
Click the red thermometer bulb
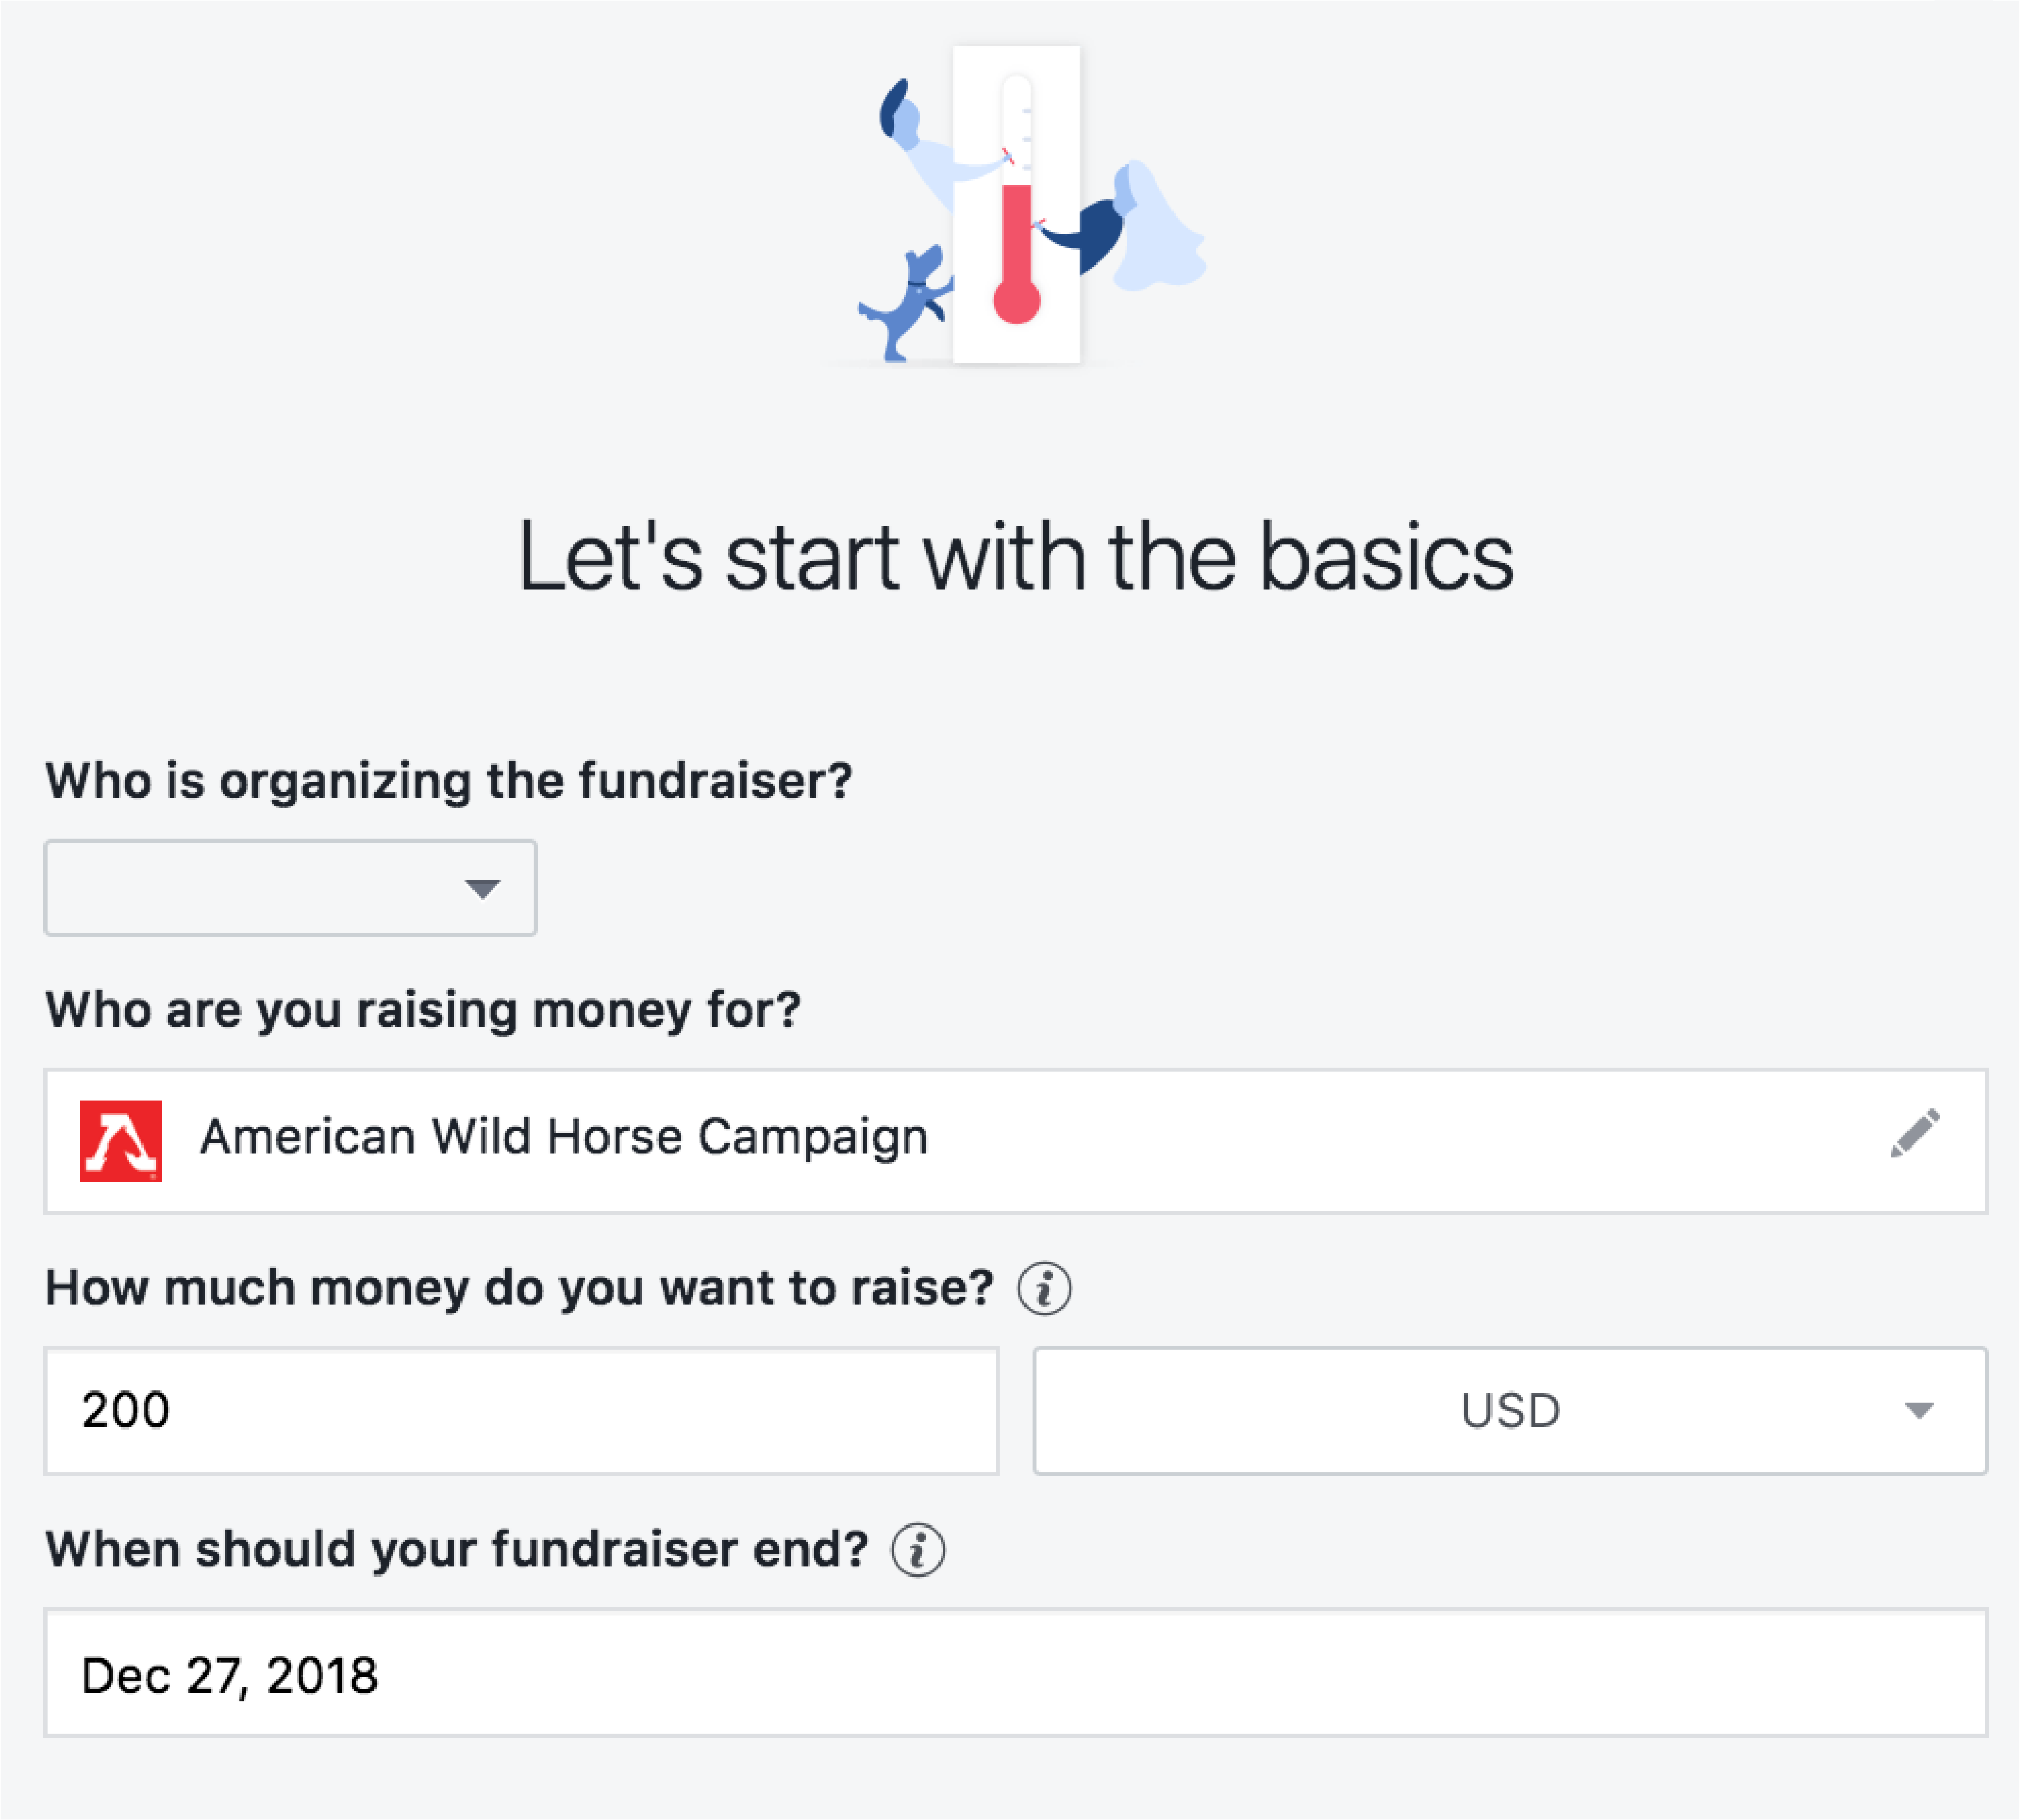[x=1016, y=301]
